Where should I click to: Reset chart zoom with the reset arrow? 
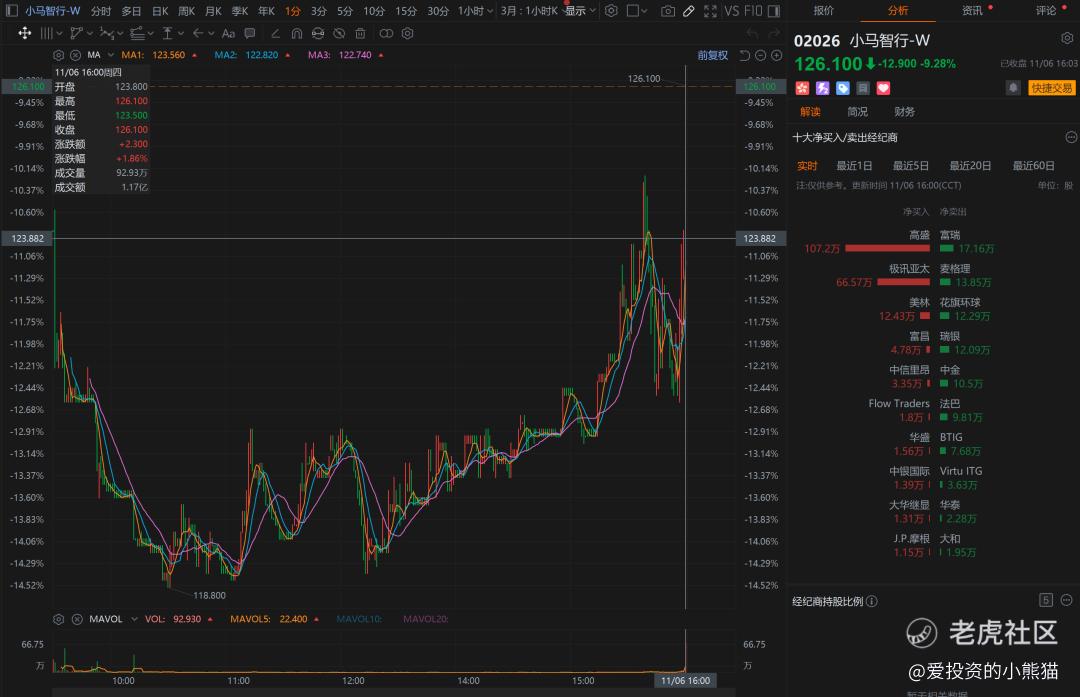[745, 55]
